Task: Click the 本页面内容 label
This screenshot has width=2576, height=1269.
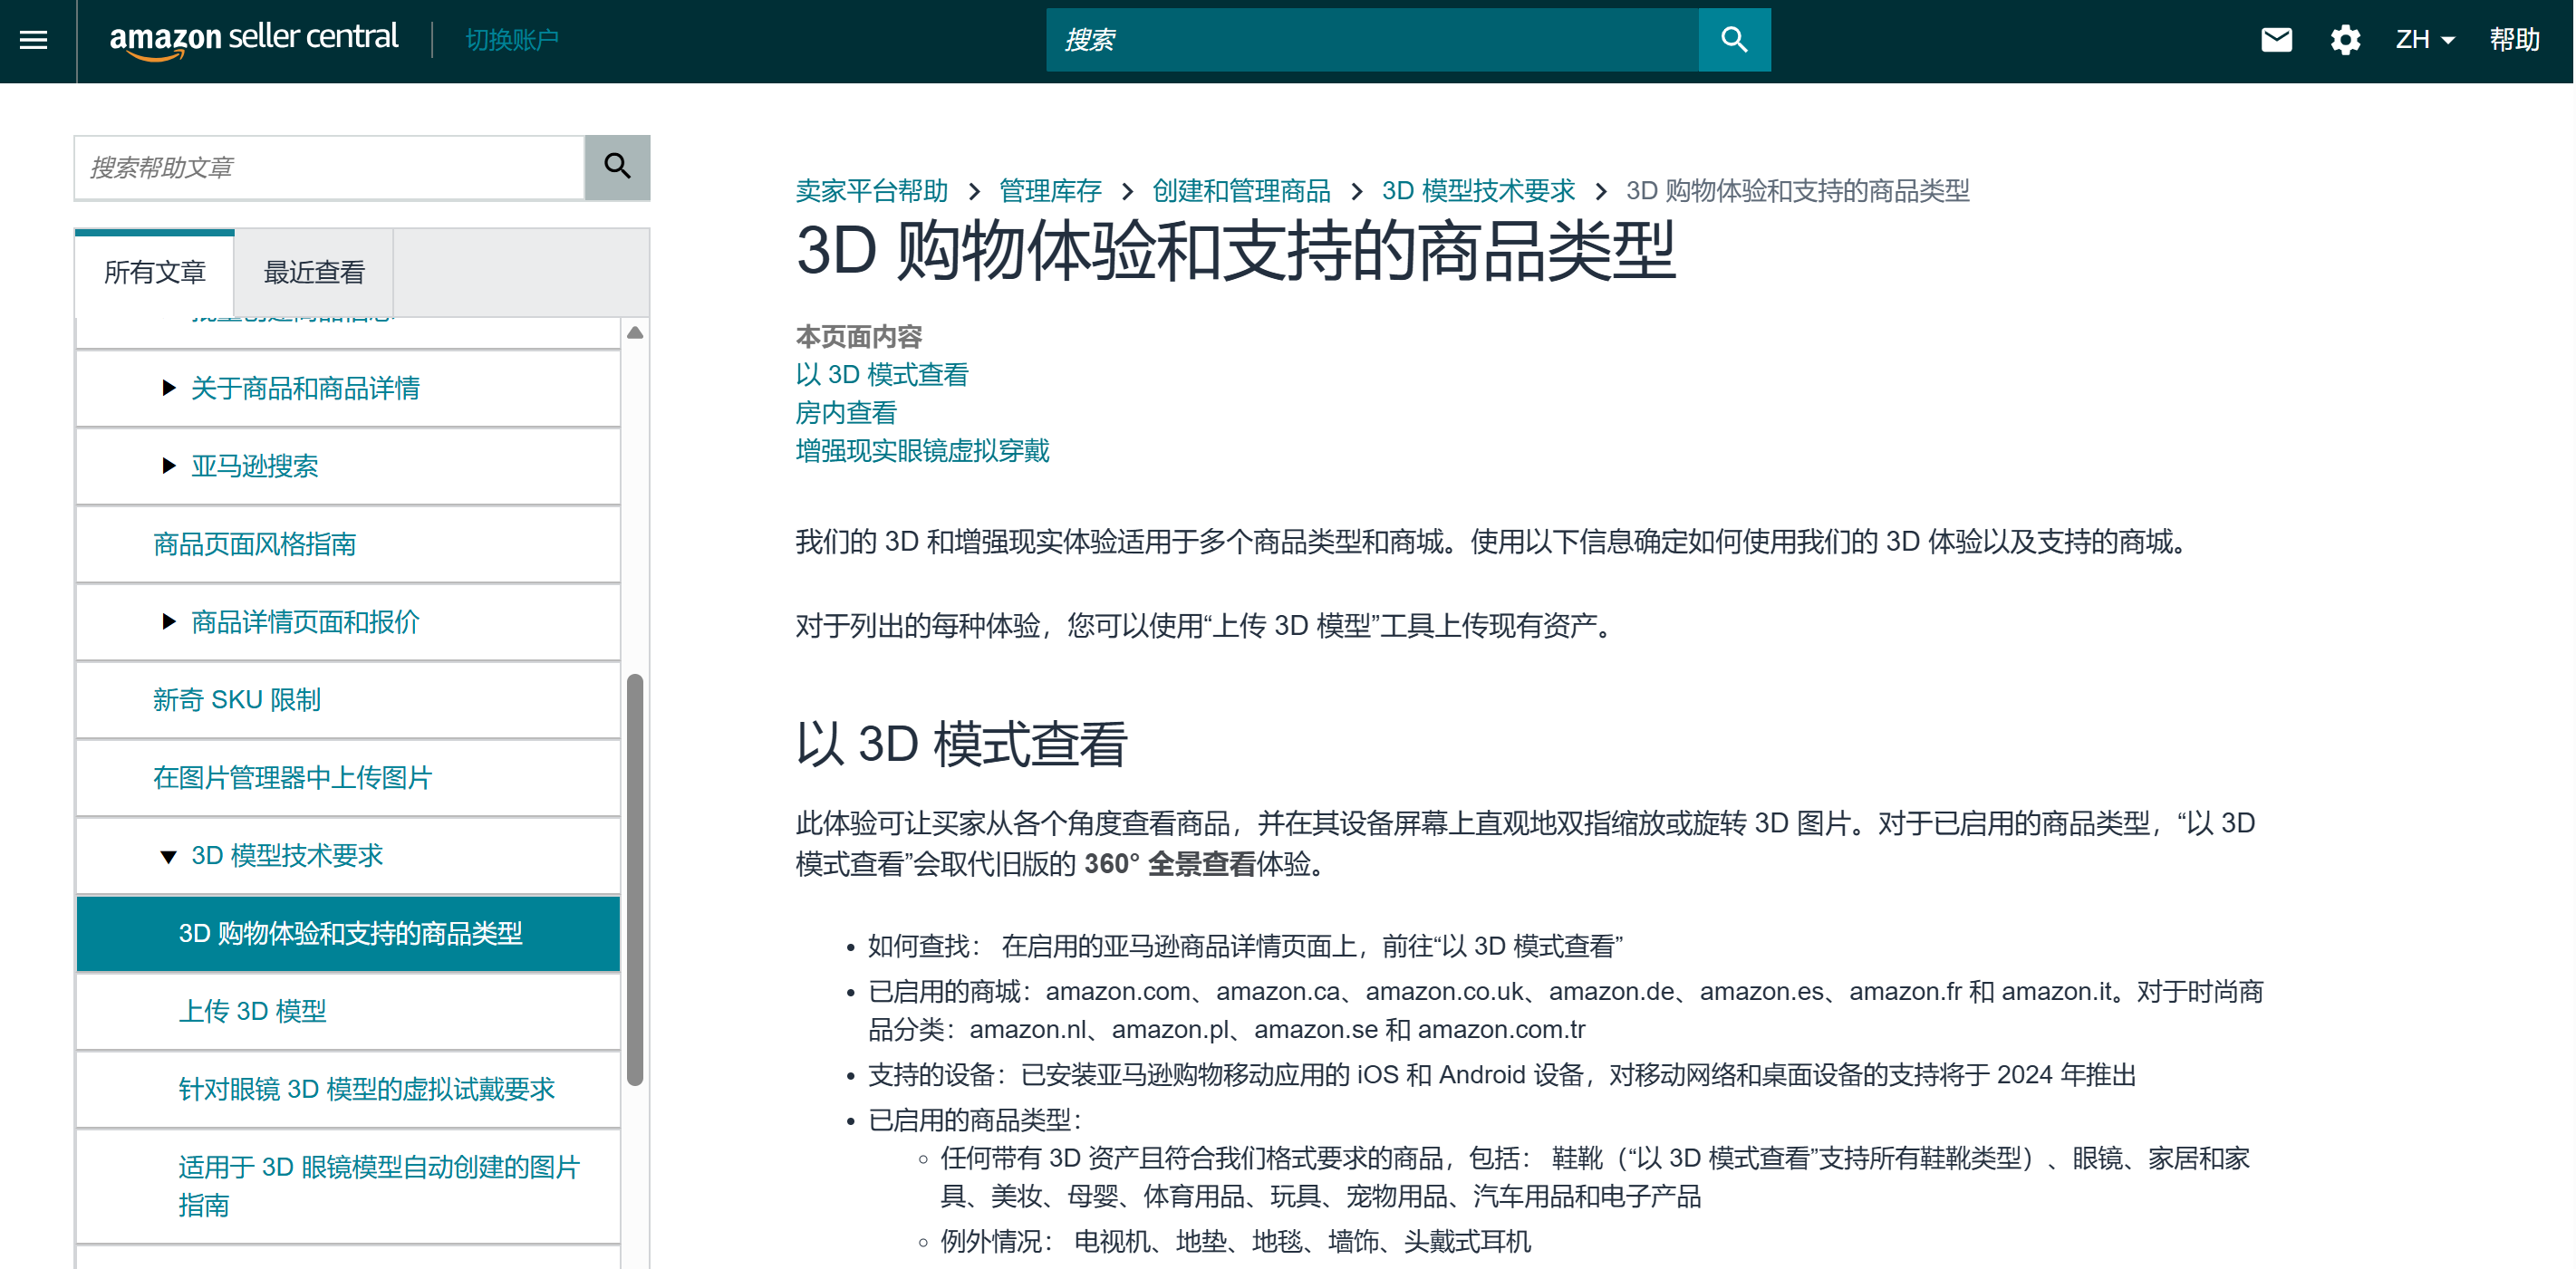Action: click(x=858, y=337)
